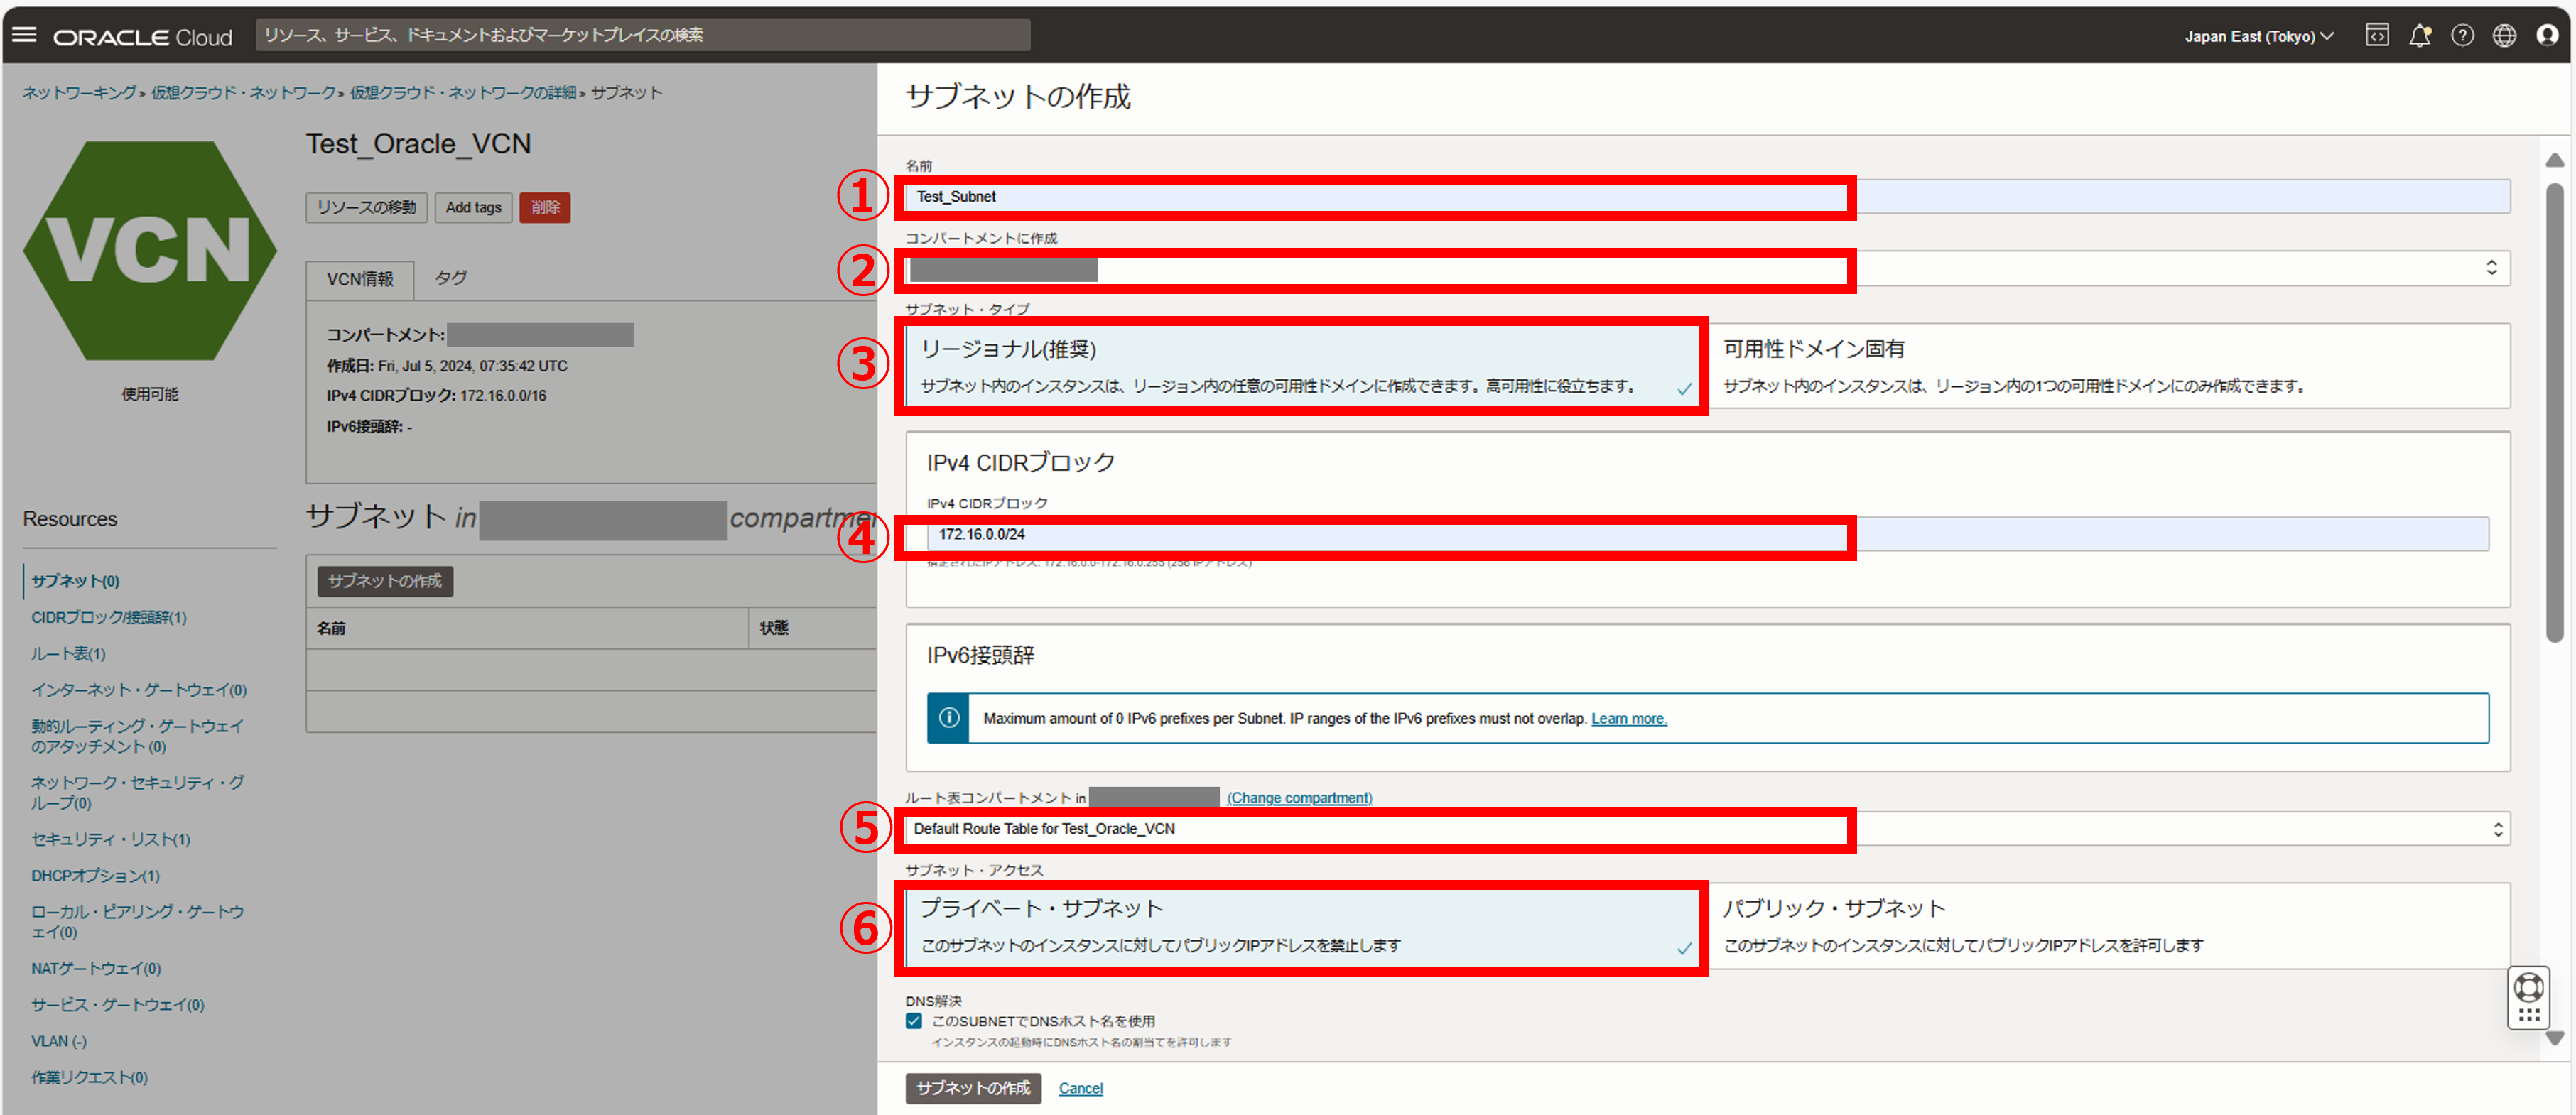Click the Cancel link
Image resolution: width=2576 pixels, height=1115 pixels.
[1080, 1088]
